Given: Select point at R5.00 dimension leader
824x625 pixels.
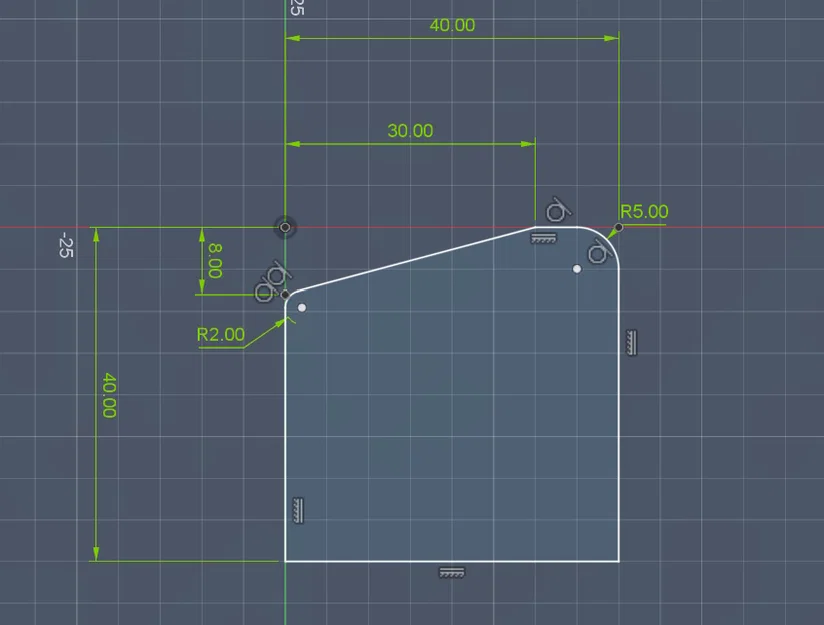Looking at the screenshot, I should (619, 227).
